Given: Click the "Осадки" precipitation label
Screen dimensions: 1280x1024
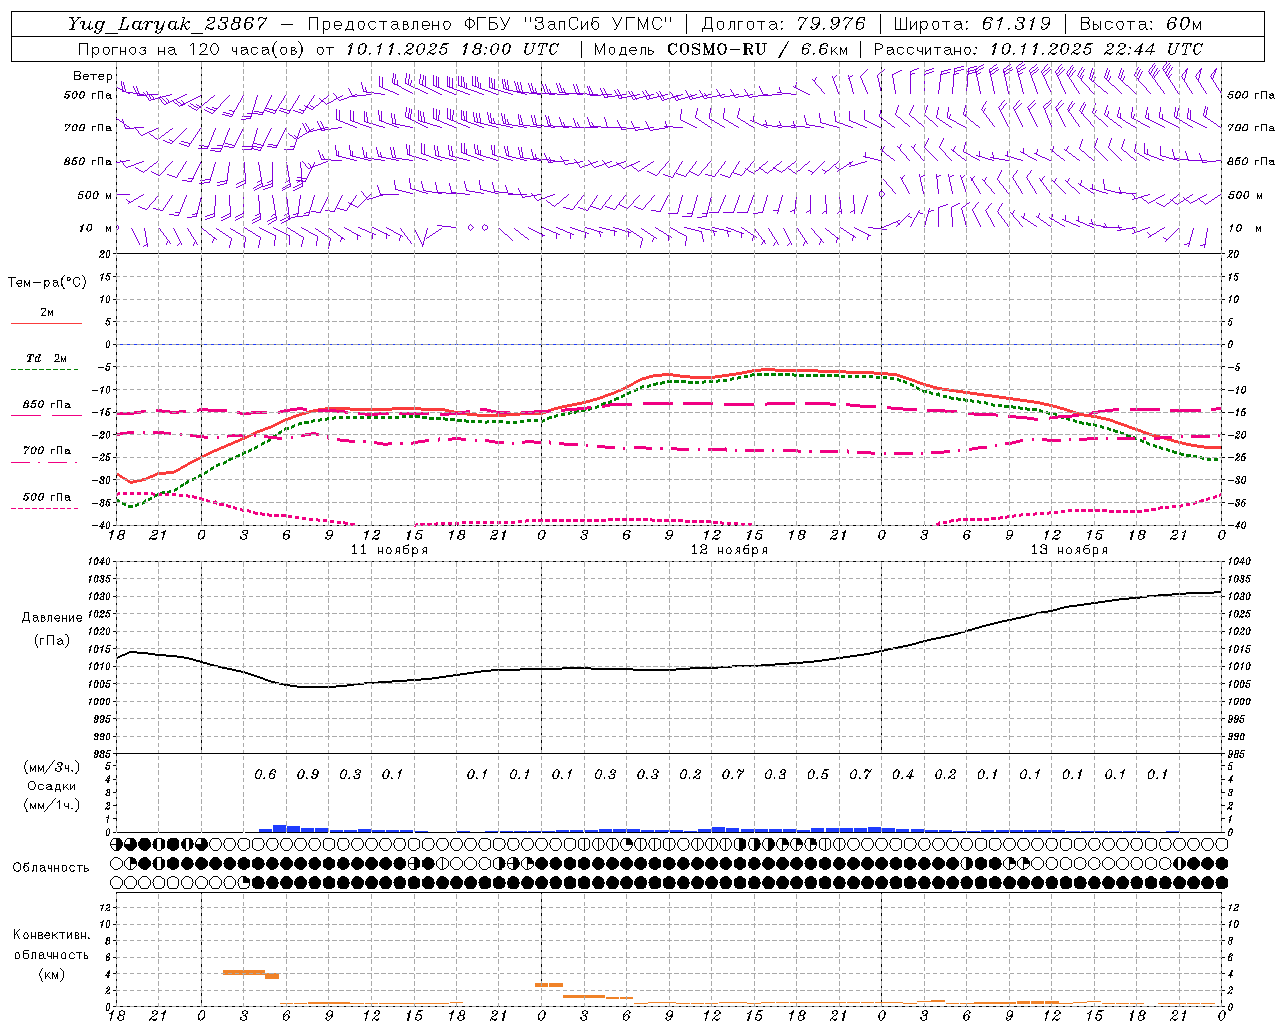Looking at the screenshot, I should 52,786.
